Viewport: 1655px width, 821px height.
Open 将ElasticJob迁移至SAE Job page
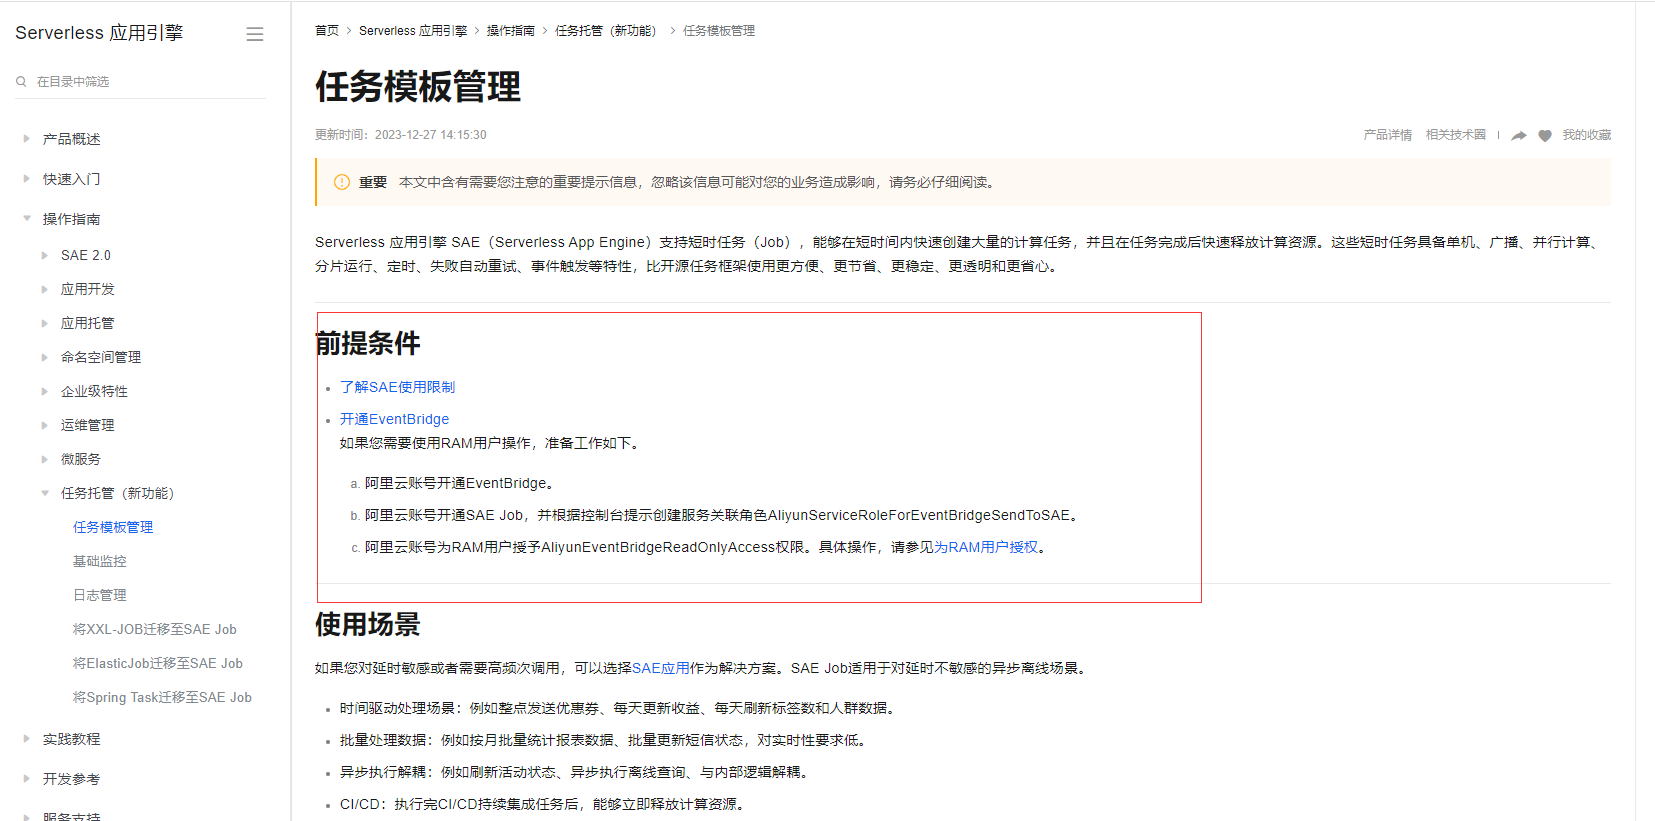[157, 663]
